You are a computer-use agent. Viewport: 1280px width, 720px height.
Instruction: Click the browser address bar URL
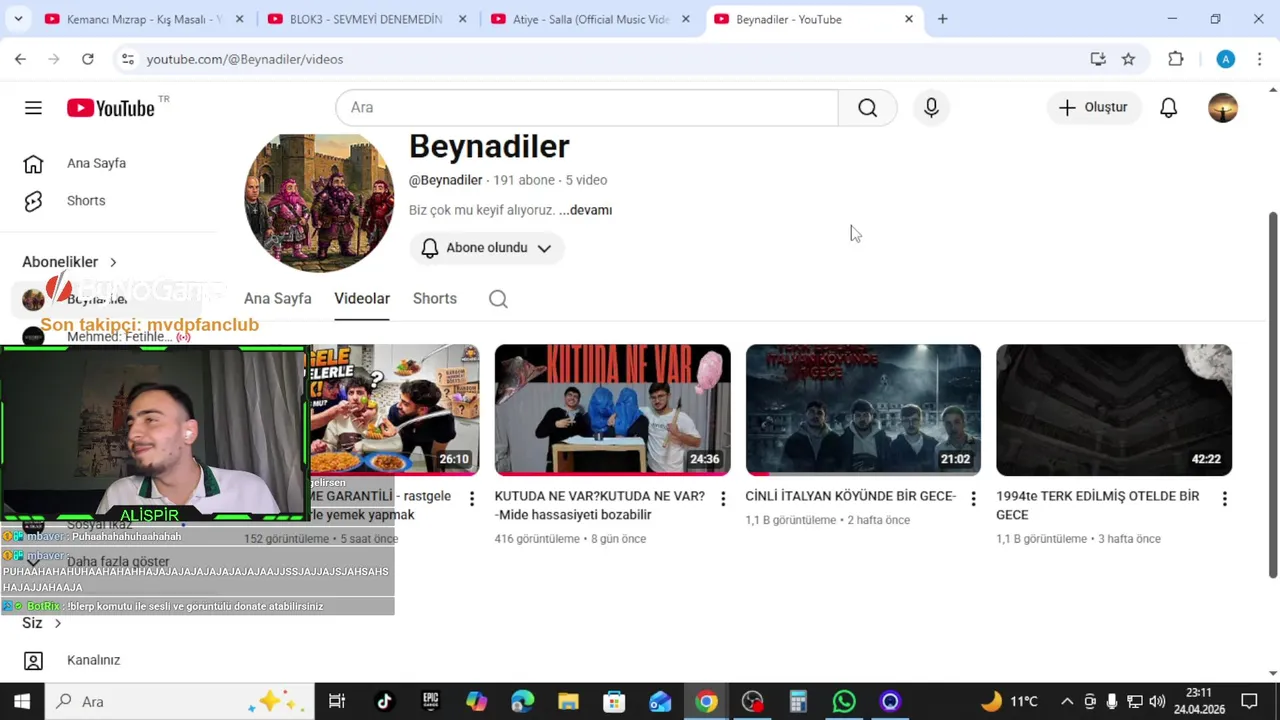[x=245, y=59]
